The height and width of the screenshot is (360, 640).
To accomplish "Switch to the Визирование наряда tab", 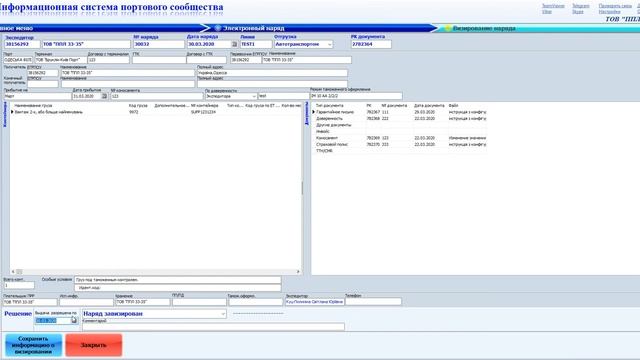I will 484,28.
